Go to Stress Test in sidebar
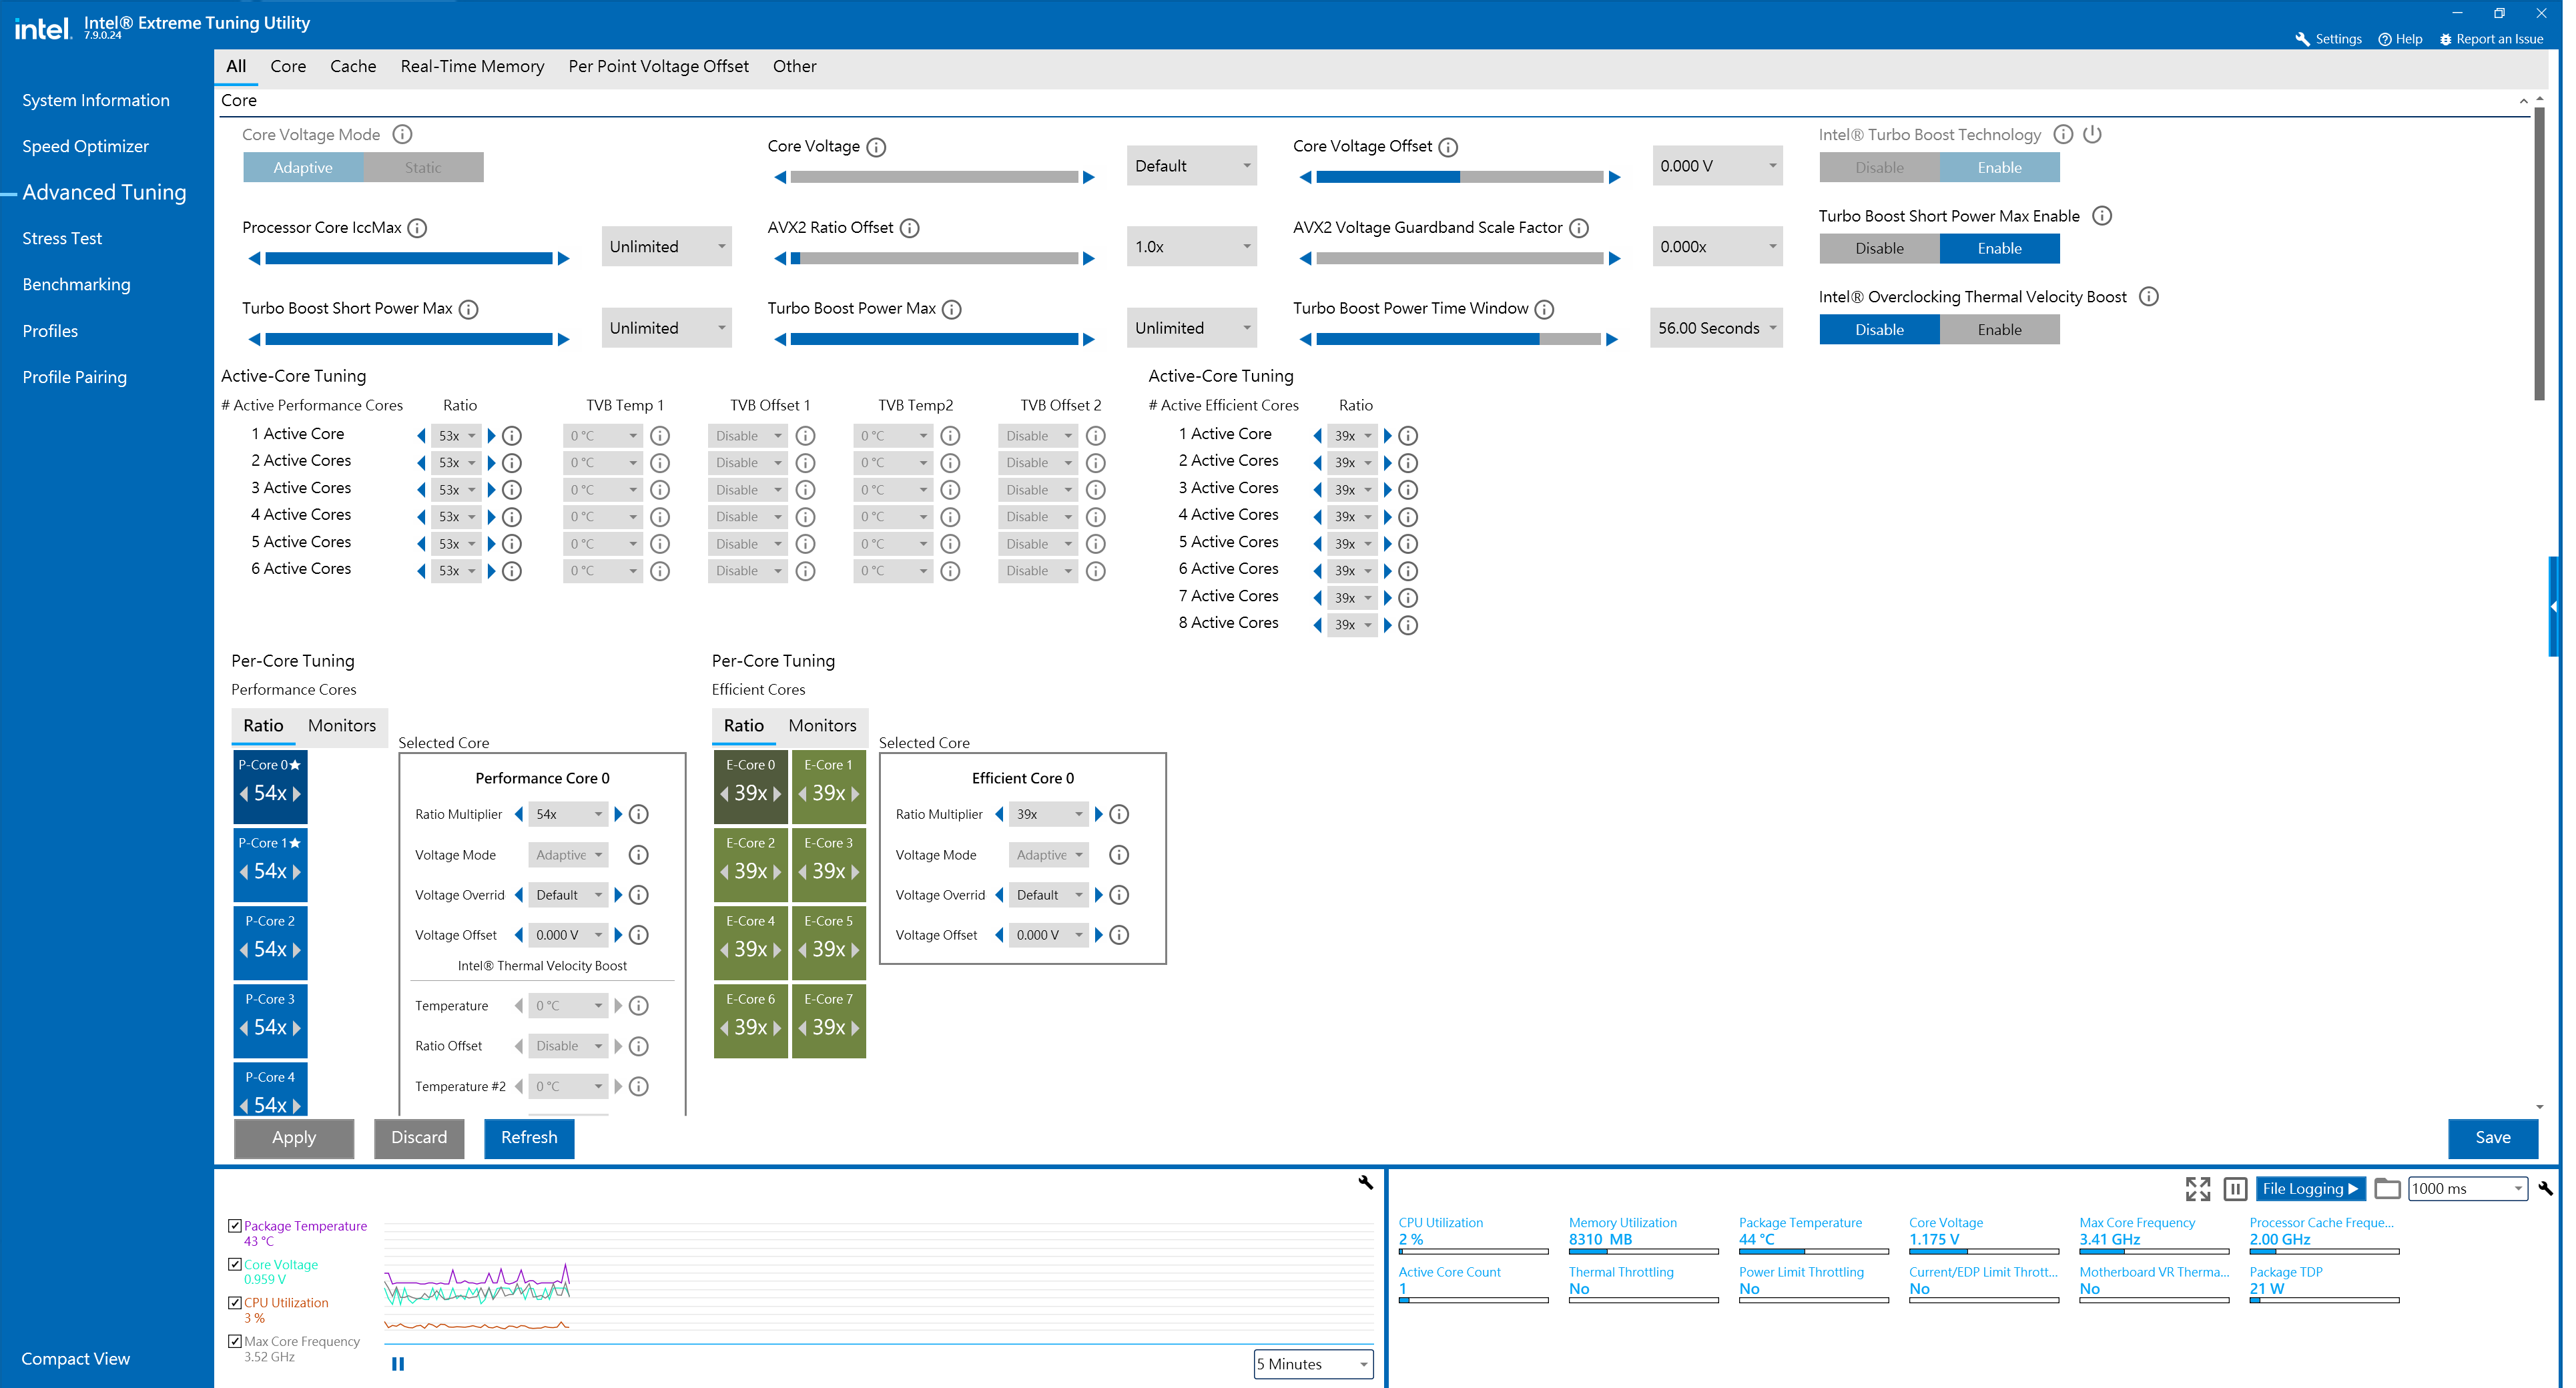The height and width of the screenshot is (1388, 2576). (62, 238)
